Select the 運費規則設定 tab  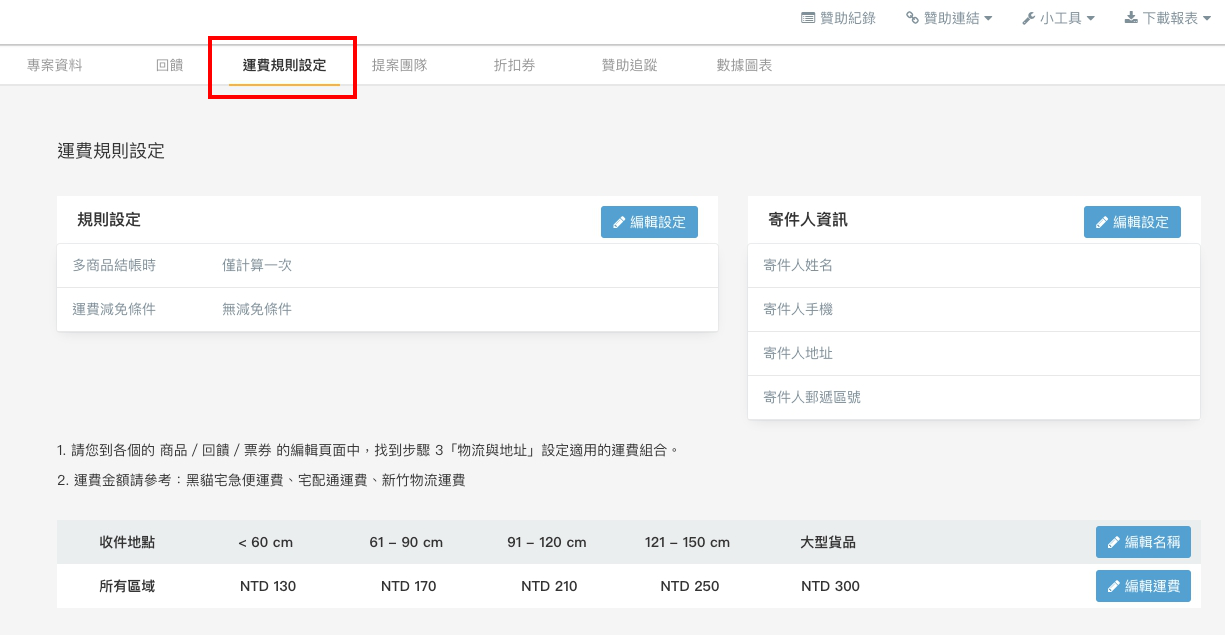click(284, 65)
